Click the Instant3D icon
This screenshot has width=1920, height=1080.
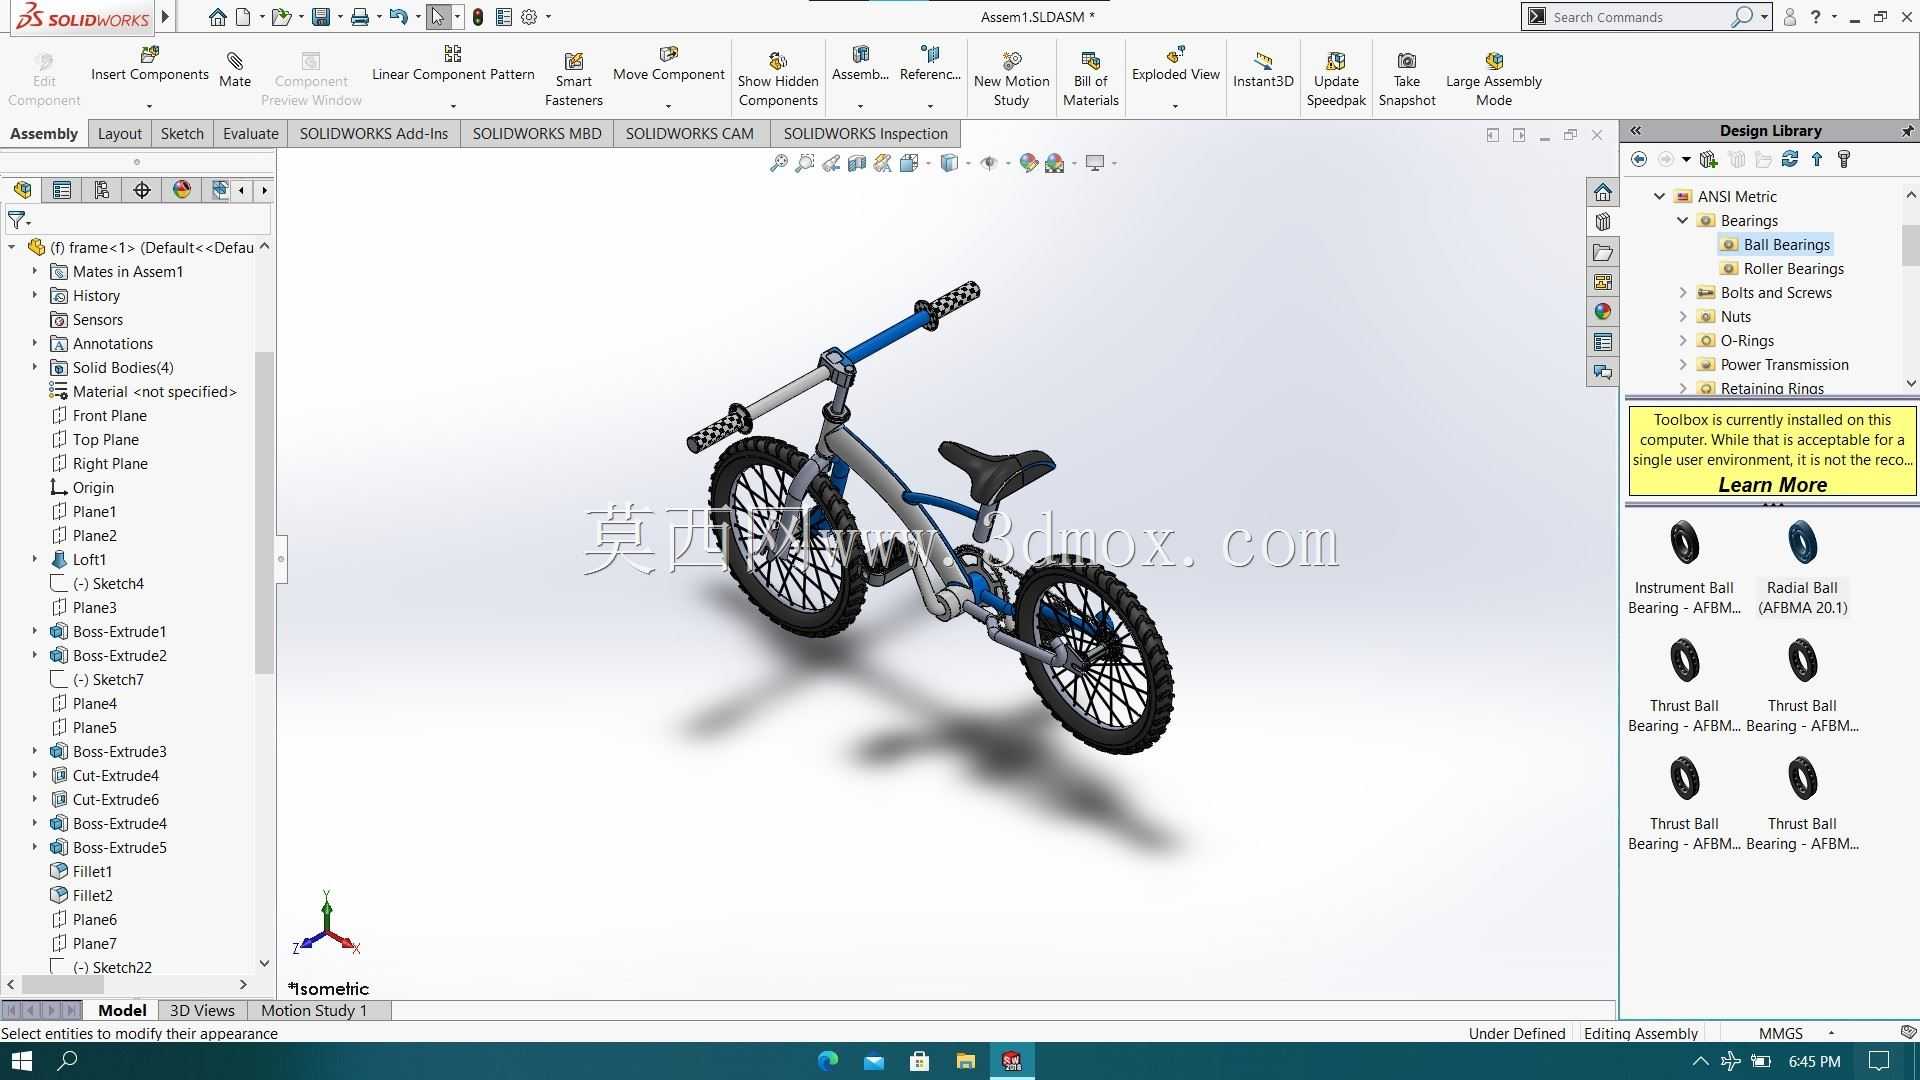(1263, 61)
